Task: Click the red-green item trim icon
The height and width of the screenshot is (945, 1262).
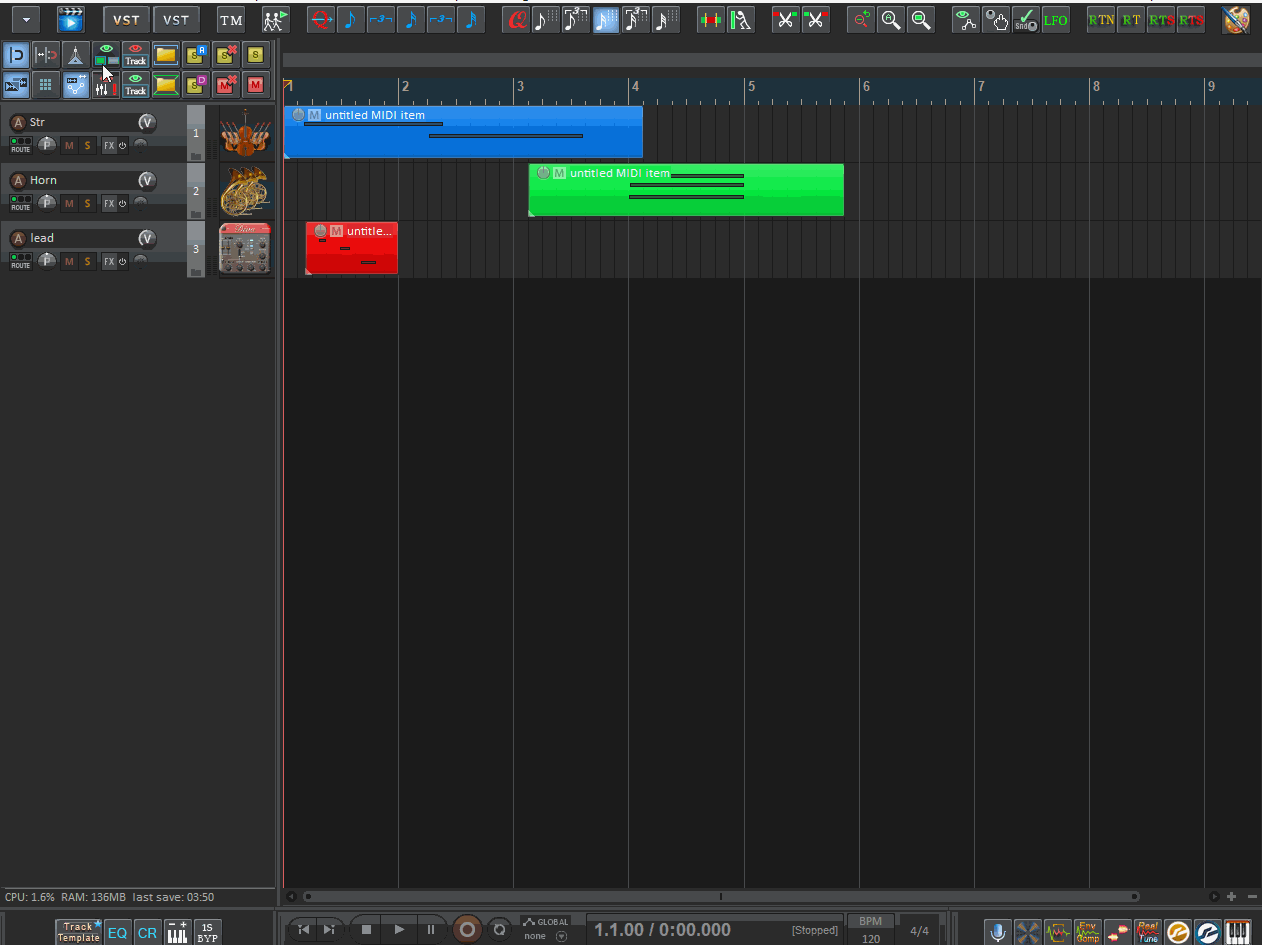Action: coord(710,19)
